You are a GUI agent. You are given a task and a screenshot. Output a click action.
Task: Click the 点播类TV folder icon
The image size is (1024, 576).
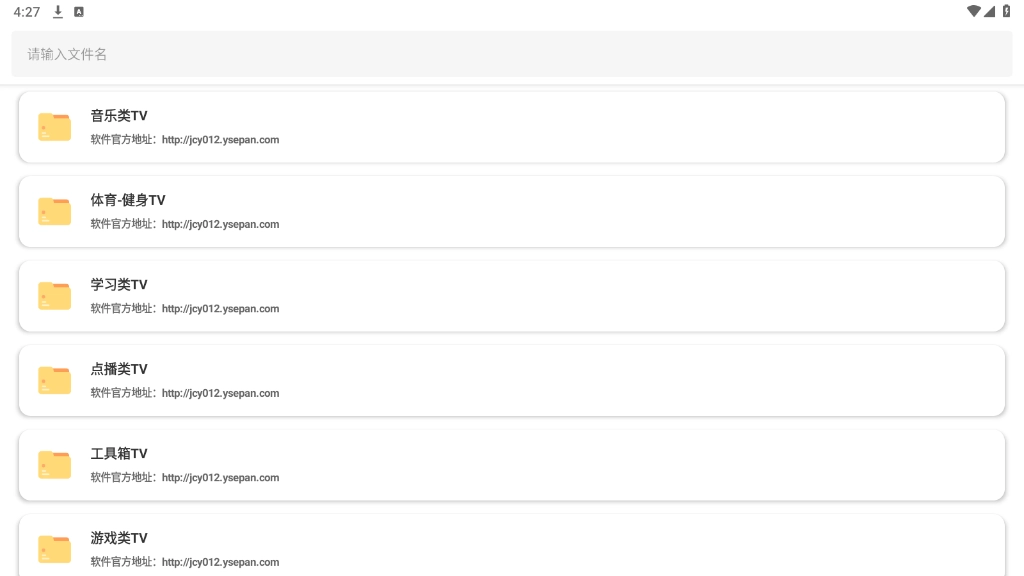pyautogui.click(x=55, y=380)
